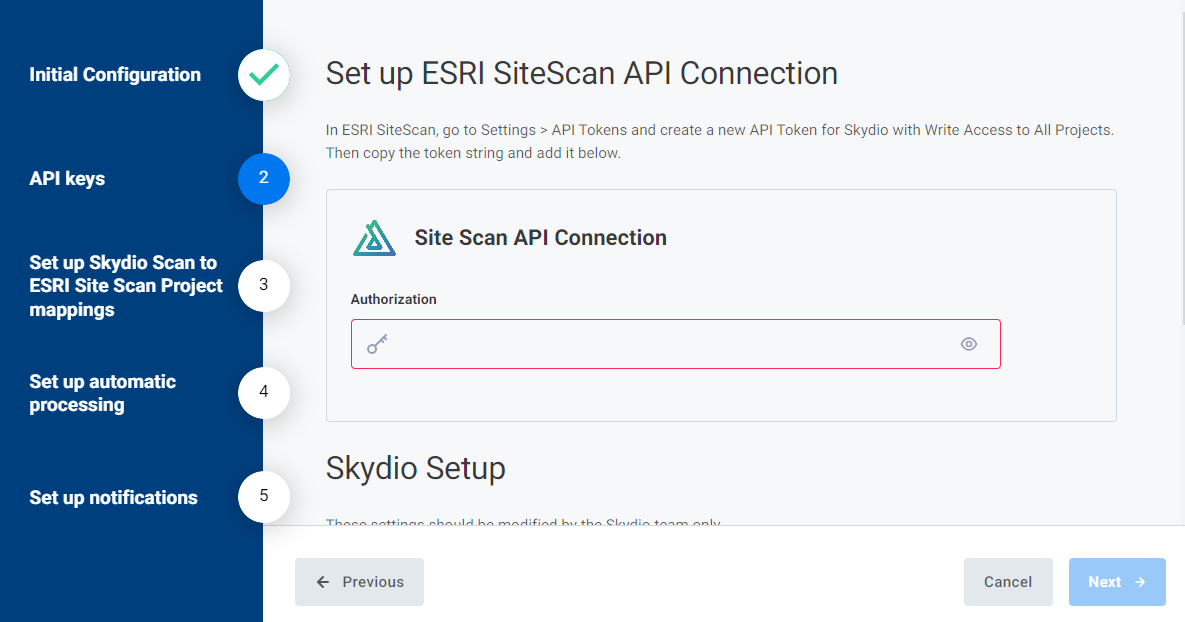Click the Authorization field label

[394, 299]
